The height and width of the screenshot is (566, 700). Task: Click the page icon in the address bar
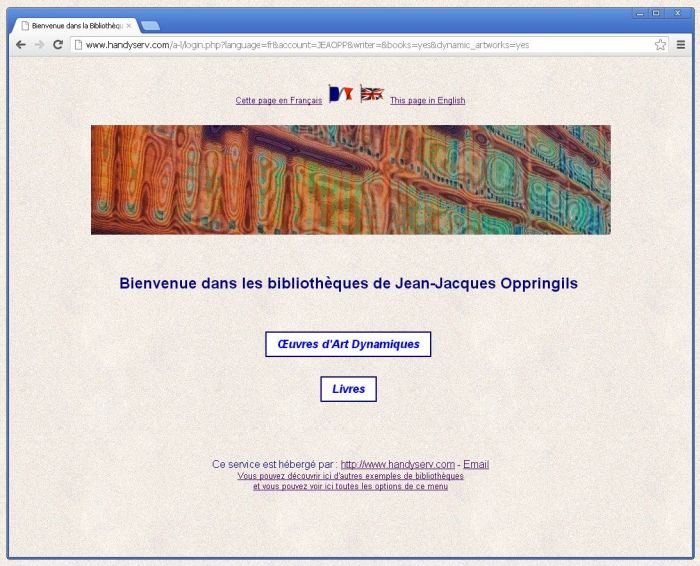(78, 45)
